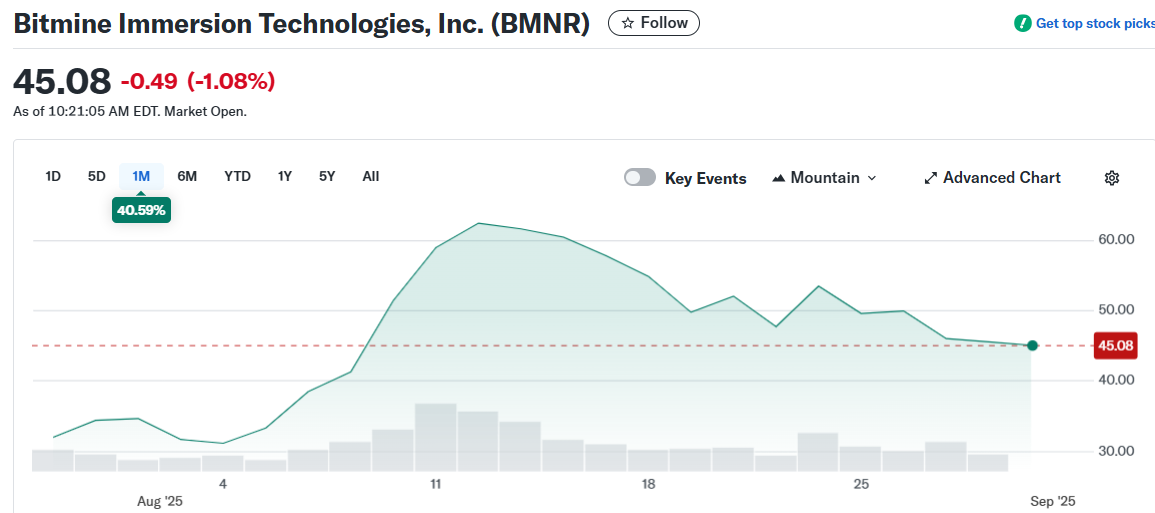Viewport: 1155px width, 513px height.
Task: Select the All time range tab
Action: pos(371,176)
